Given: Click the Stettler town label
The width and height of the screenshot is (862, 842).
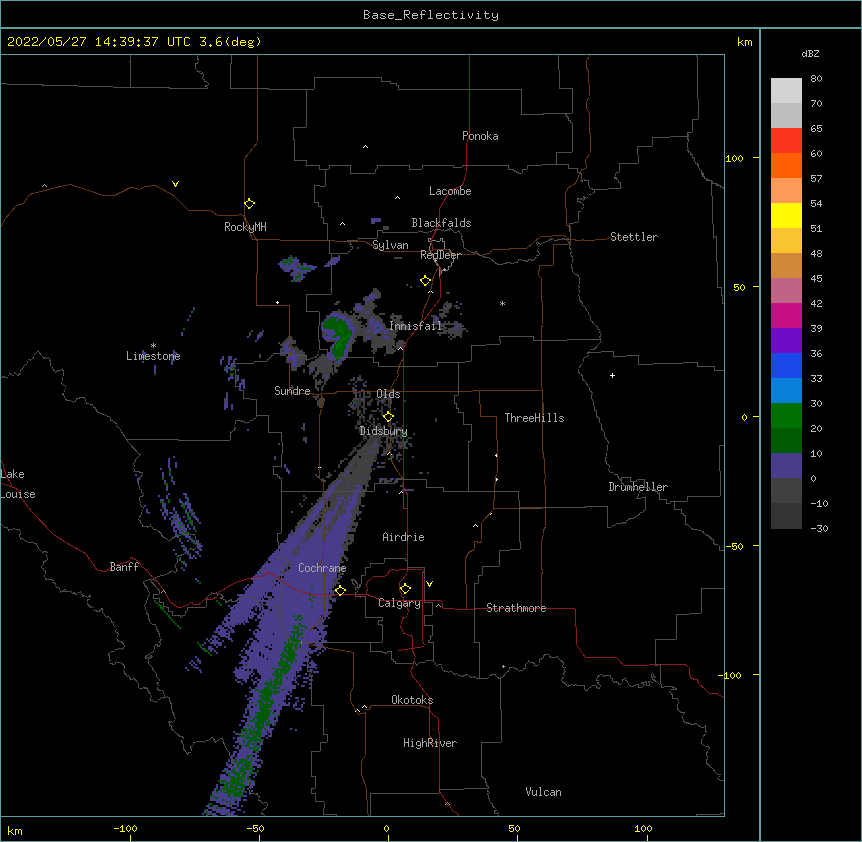Looking at the screenshot, I should point(634,237).
